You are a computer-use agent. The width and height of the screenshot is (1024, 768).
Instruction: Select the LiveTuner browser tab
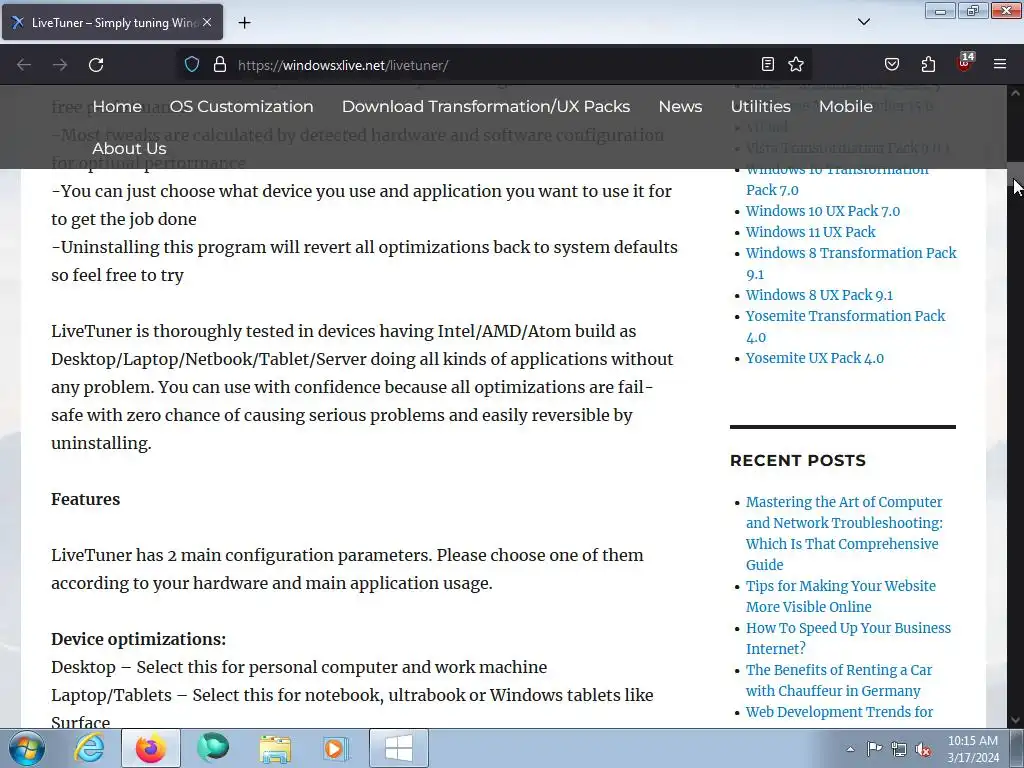point(112,22)
